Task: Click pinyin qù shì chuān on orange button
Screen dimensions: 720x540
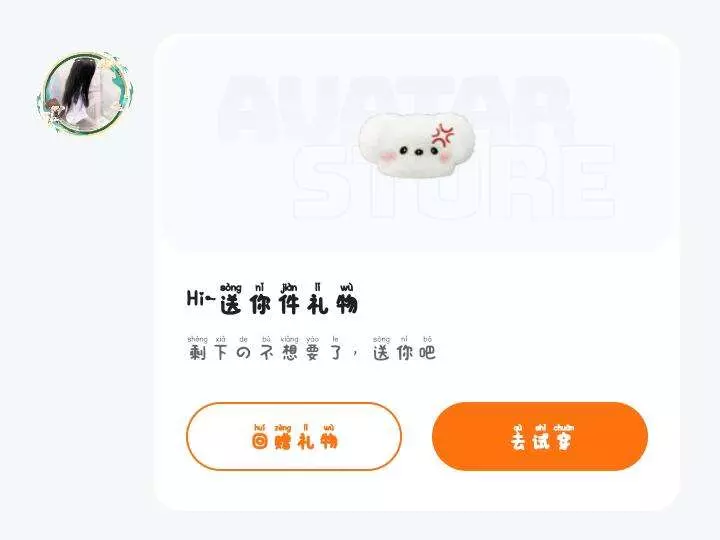Action: point(543,428)
